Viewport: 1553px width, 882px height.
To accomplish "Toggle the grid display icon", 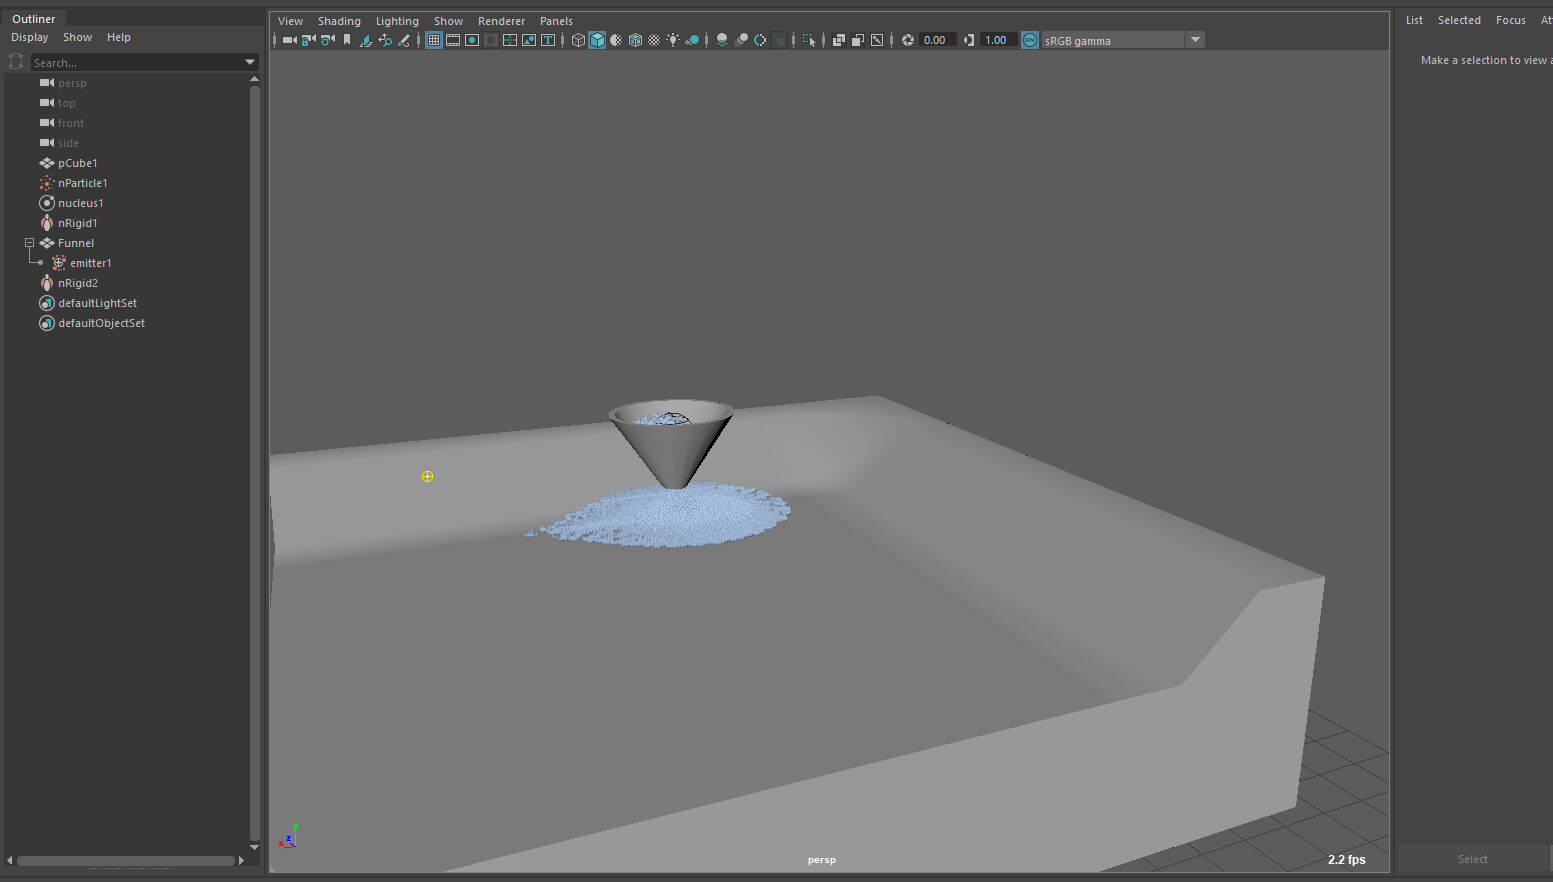I will (x=433, y=40).
